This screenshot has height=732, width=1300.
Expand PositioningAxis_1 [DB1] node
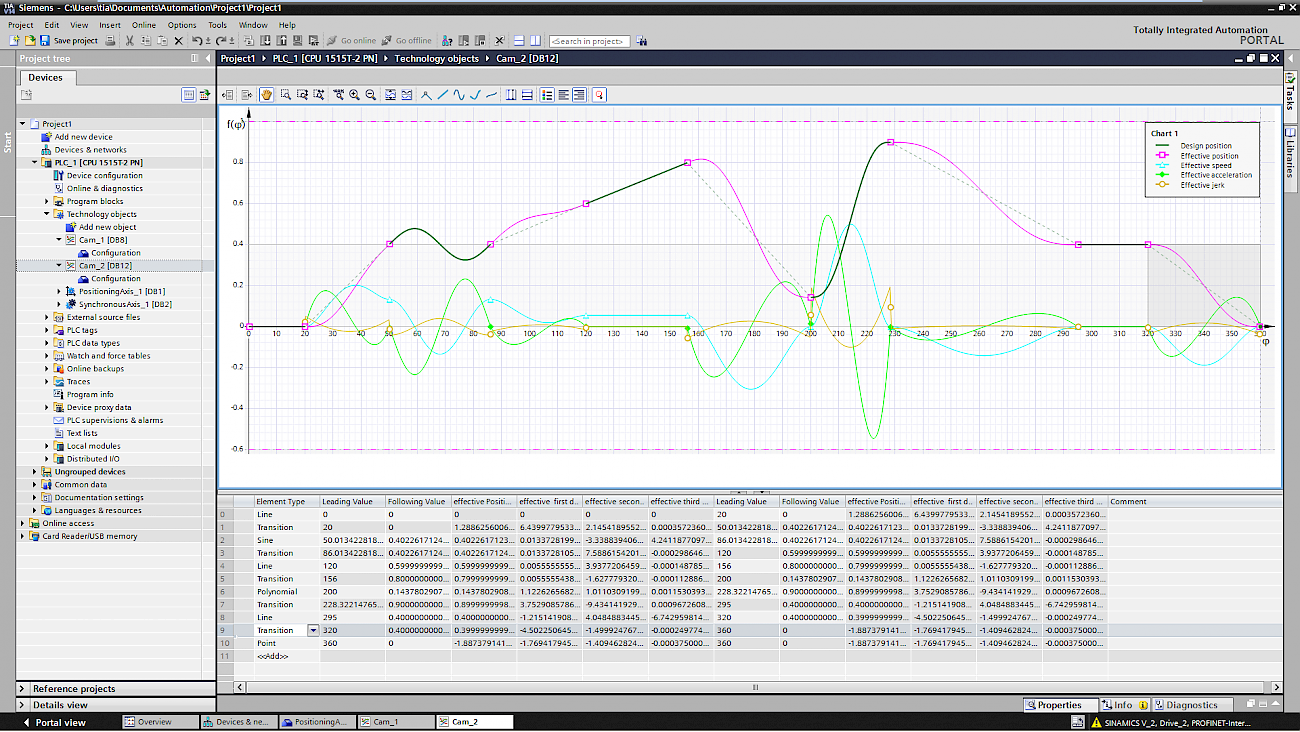(59, 291)
